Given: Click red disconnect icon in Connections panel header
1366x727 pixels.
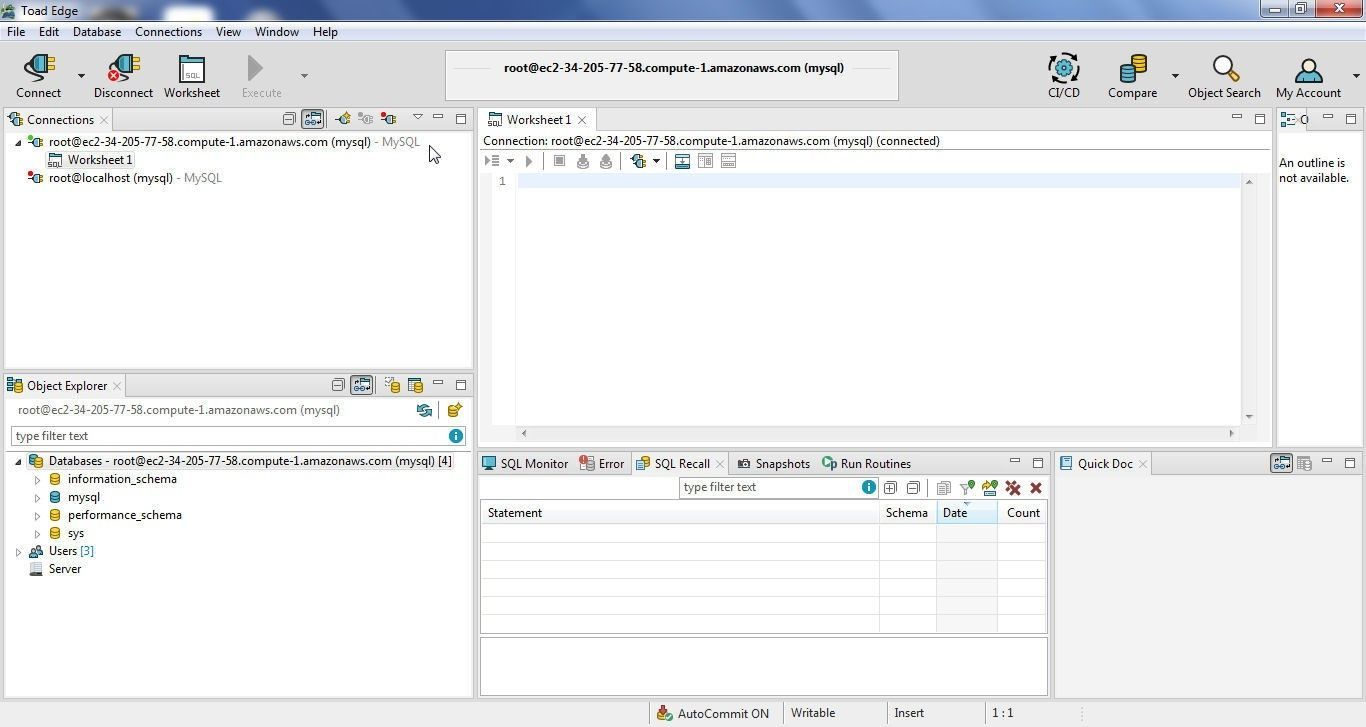Looking at the screenshot, I should click(x=388, y=119).
